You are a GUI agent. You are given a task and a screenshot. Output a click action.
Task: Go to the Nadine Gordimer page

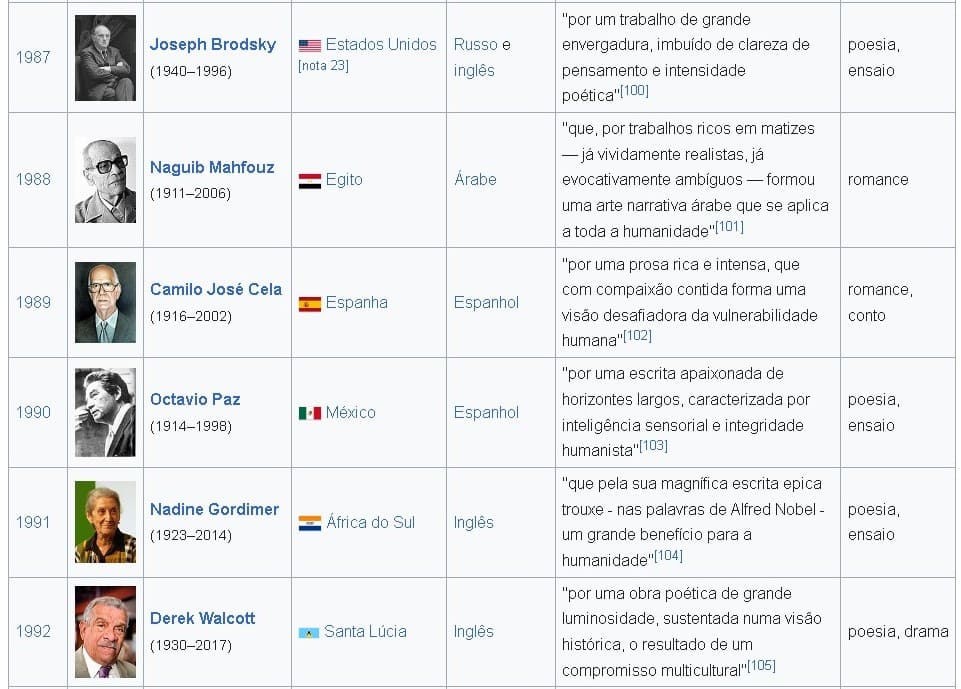coord(214,509)
